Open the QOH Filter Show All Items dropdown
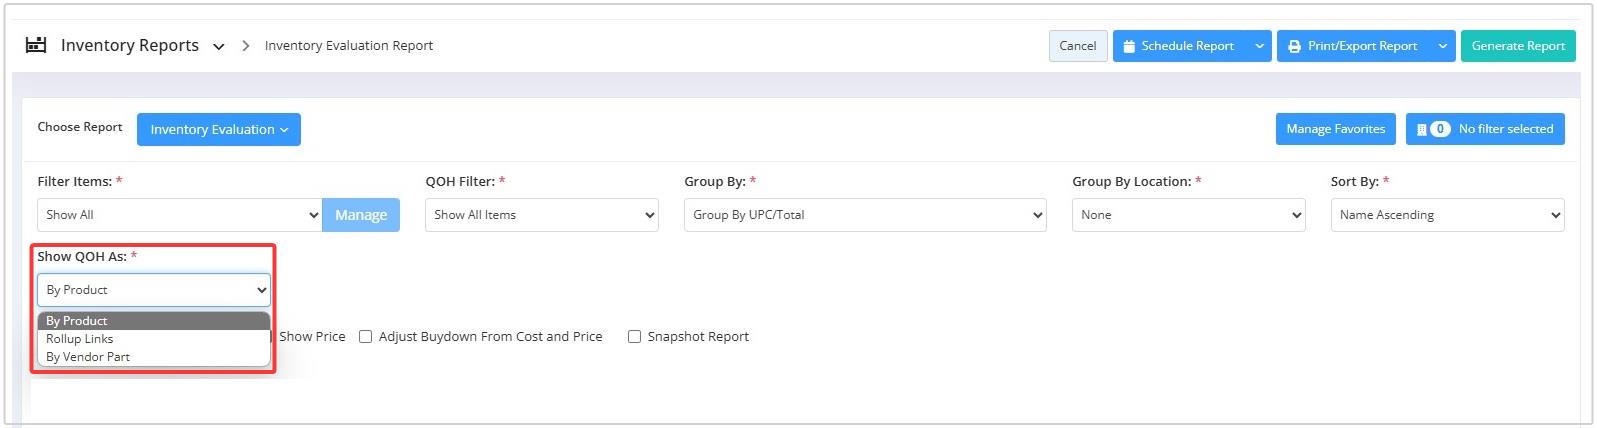Viewport: 1597px width, 428px height. 542,215
